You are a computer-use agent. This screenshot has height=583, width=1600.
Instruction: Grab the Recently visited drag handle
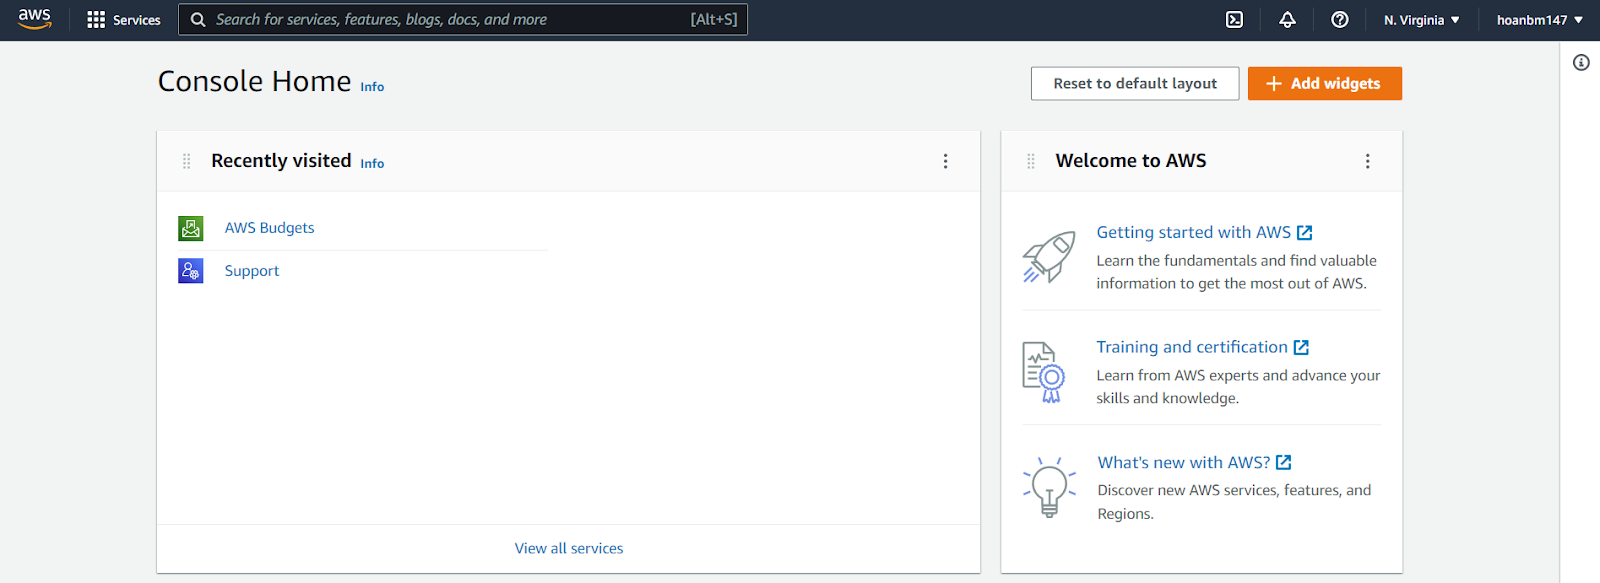pyautogui.click(x=186, y=161)
